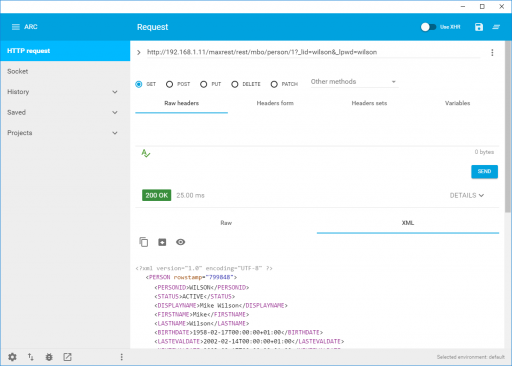Click the LASTEVALDATE XML line
Screen dimensions: 512x366
[249, 341]
